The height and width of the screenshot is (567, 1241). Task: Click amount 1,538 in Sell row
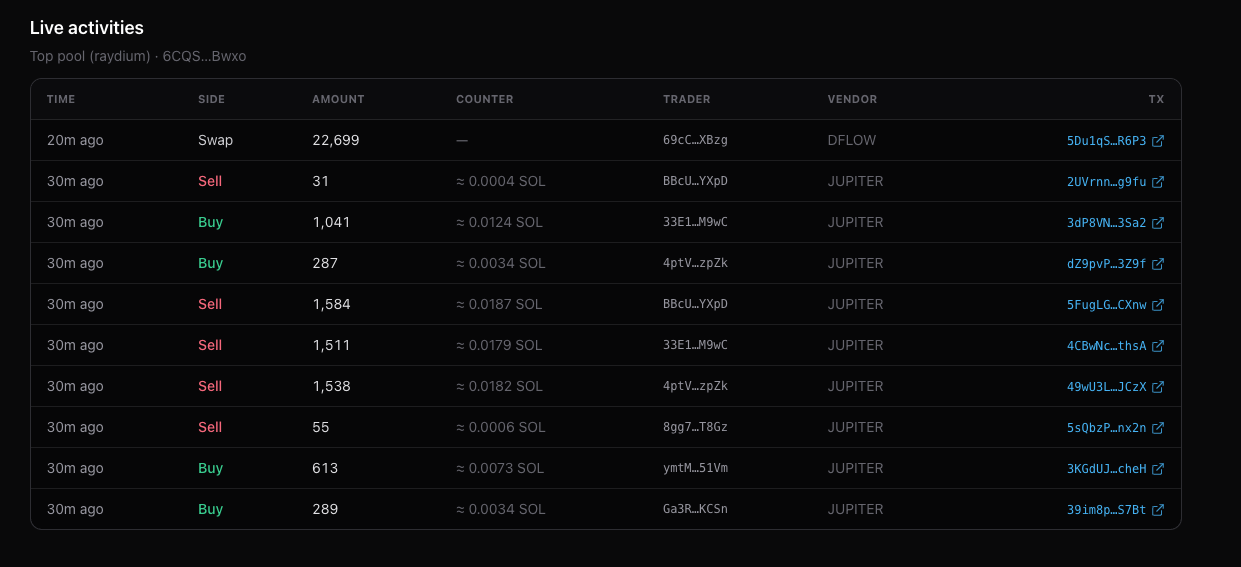[x=331, y=386]
